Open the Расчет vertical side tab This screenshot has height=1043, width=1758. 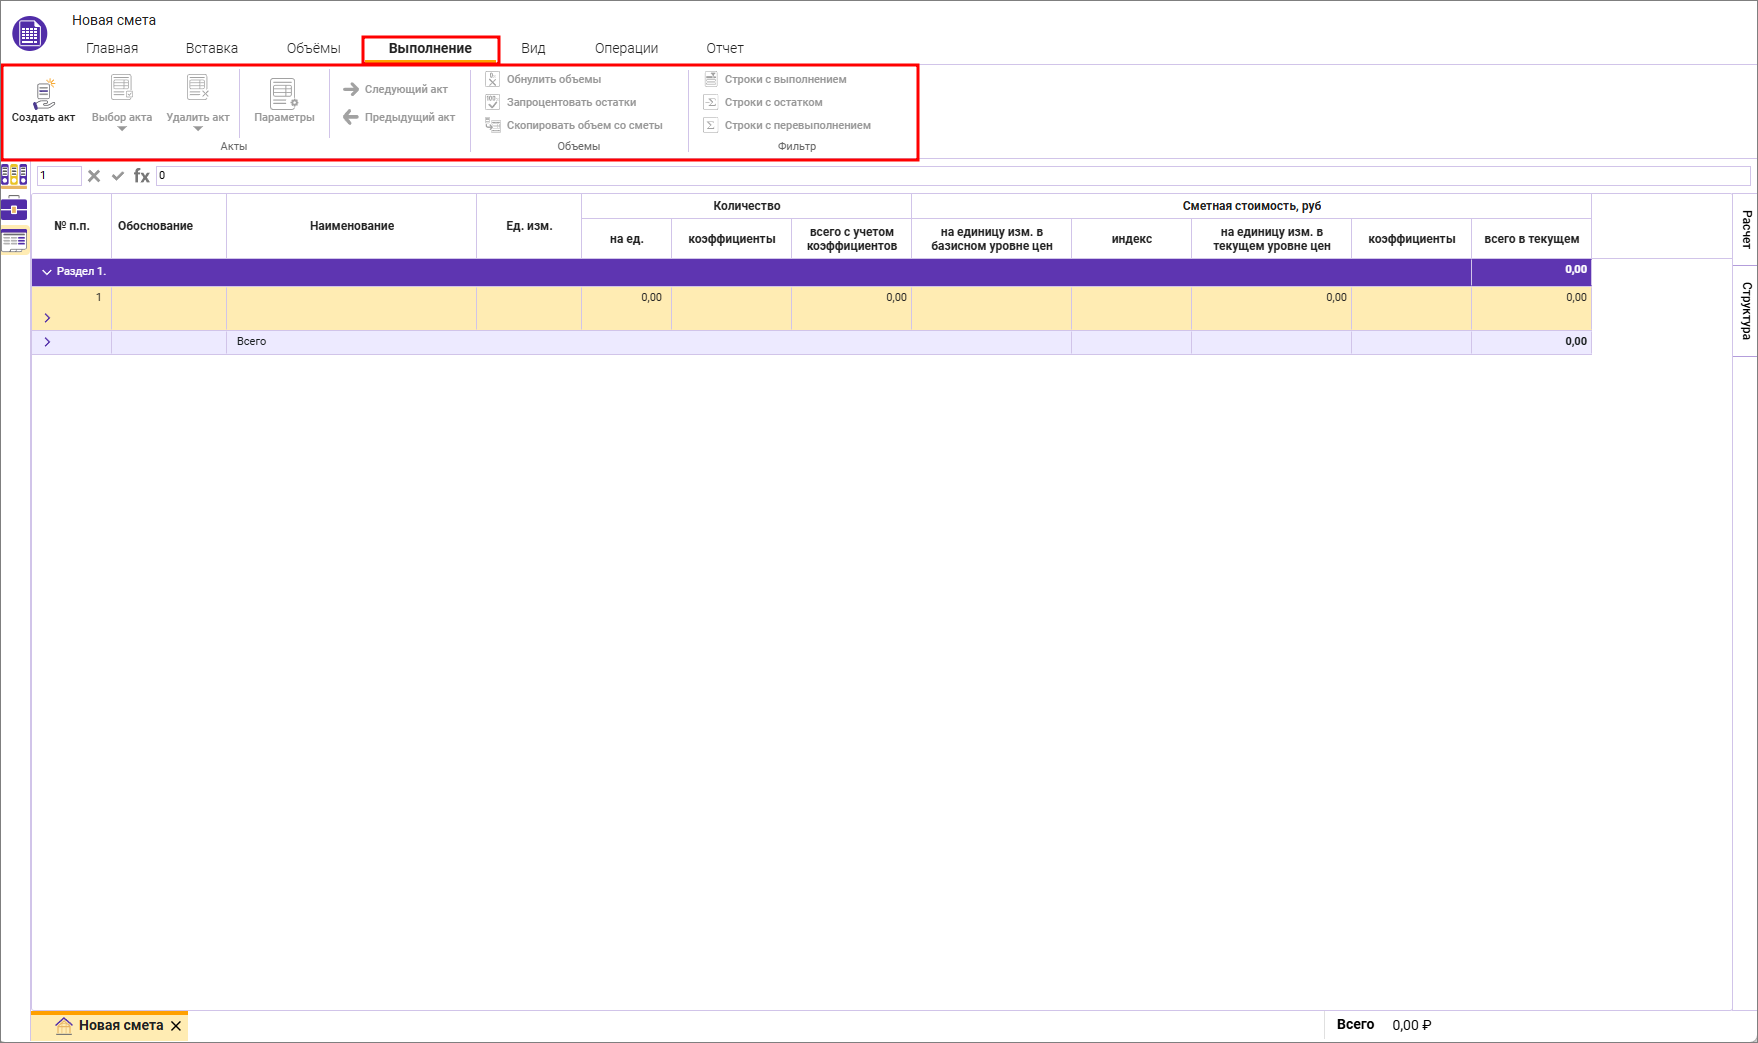click(x=1745, y=229)
